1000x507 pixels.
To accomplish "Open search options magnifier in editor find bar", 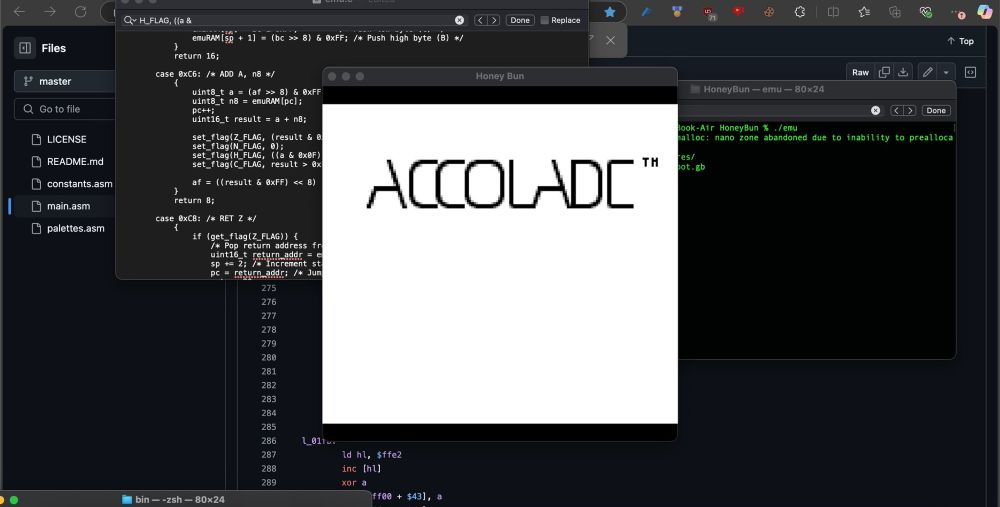I will click(x=129, y=20).
